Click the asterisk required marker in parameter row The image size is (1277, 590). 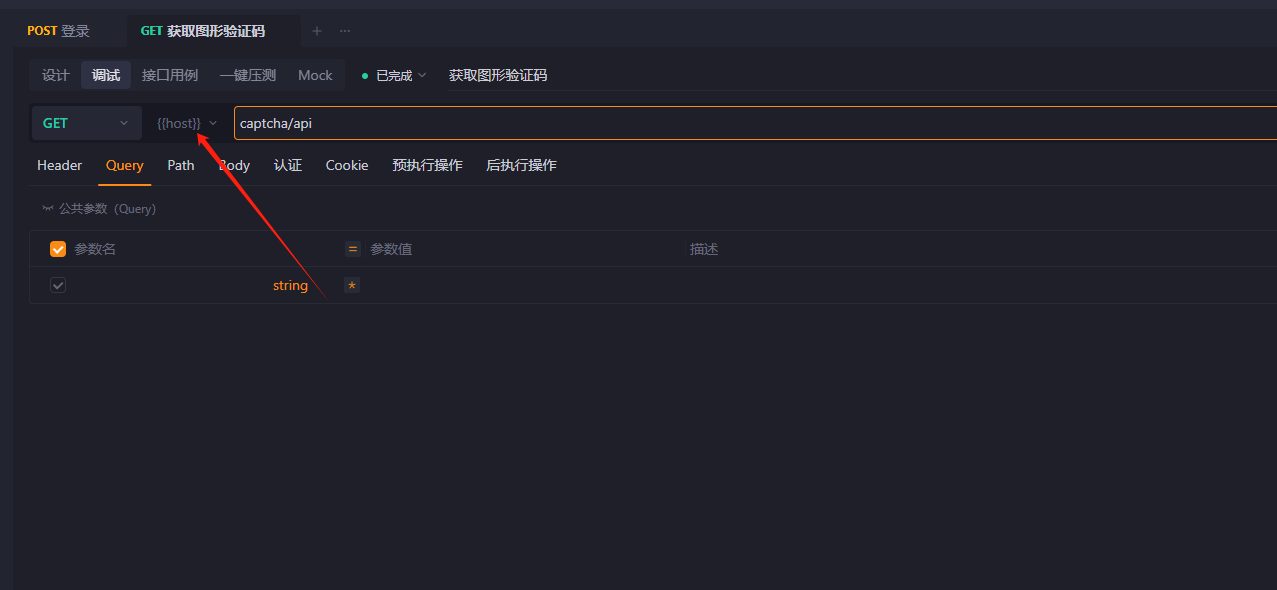pos(351,285)
